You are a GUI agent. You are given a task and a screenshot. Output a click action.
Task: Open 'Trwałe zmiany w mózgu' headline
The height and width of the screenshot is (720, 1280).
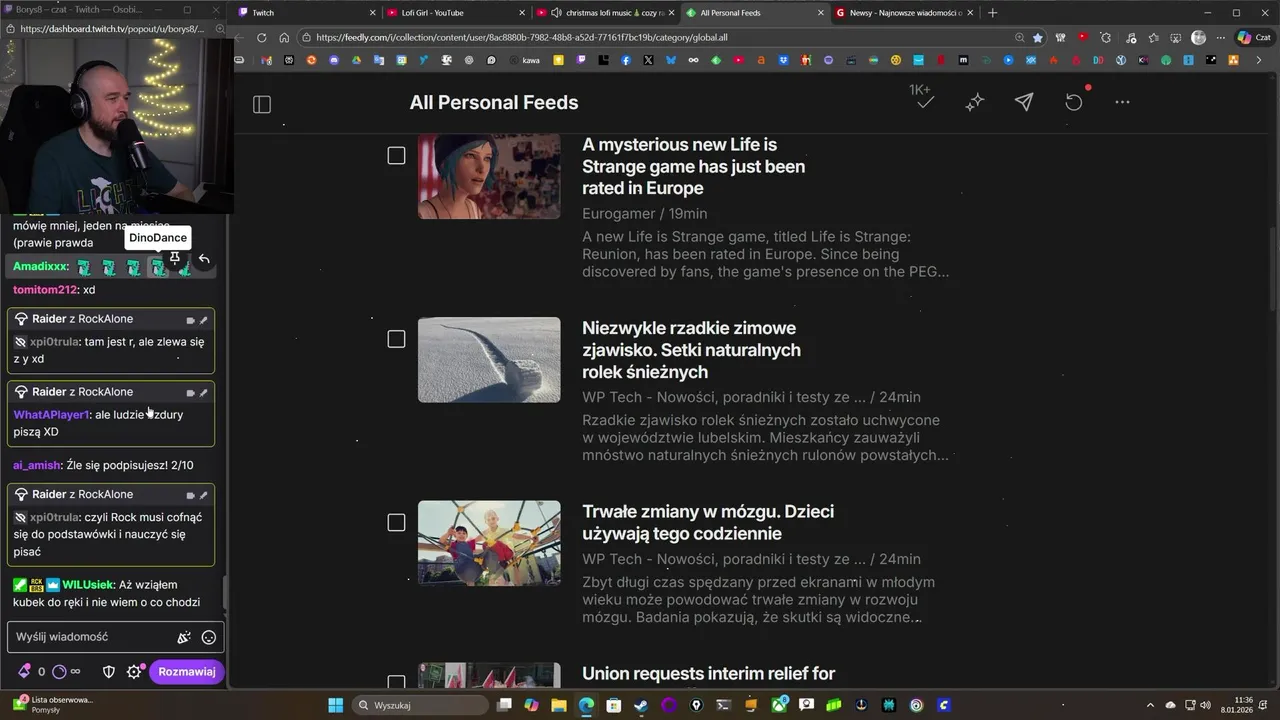708,522
